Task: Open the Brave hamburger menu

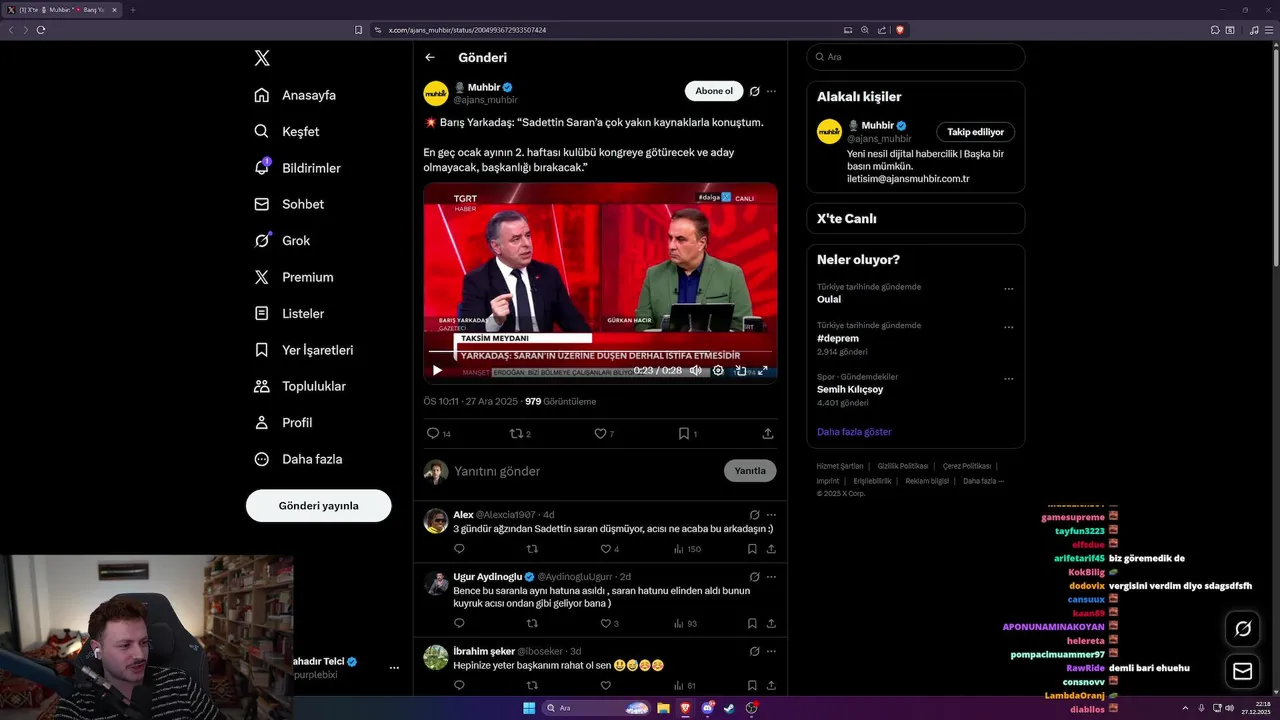Action: tap(1269, 30)
